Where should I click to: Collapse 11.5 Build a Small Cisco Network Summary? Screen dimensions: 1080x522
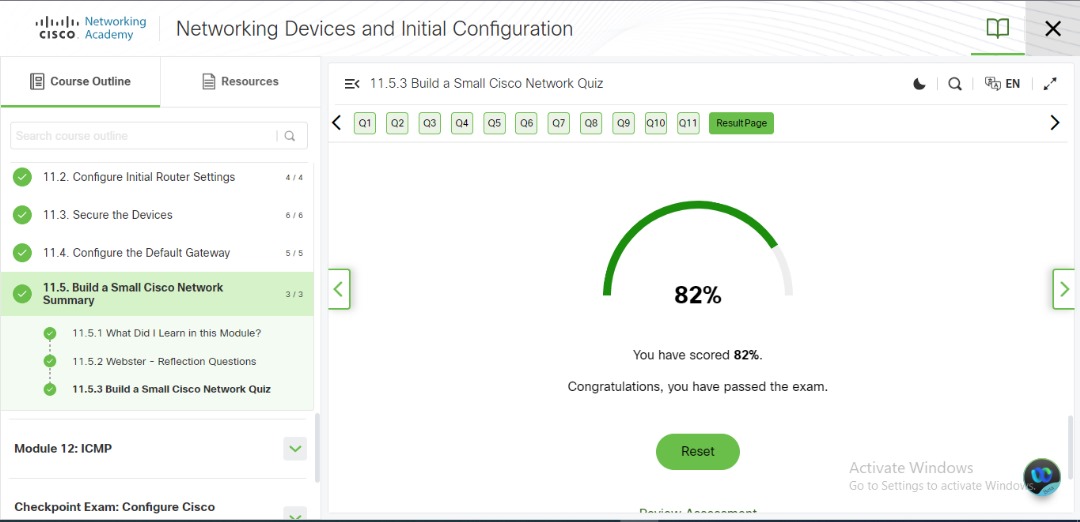157,294
